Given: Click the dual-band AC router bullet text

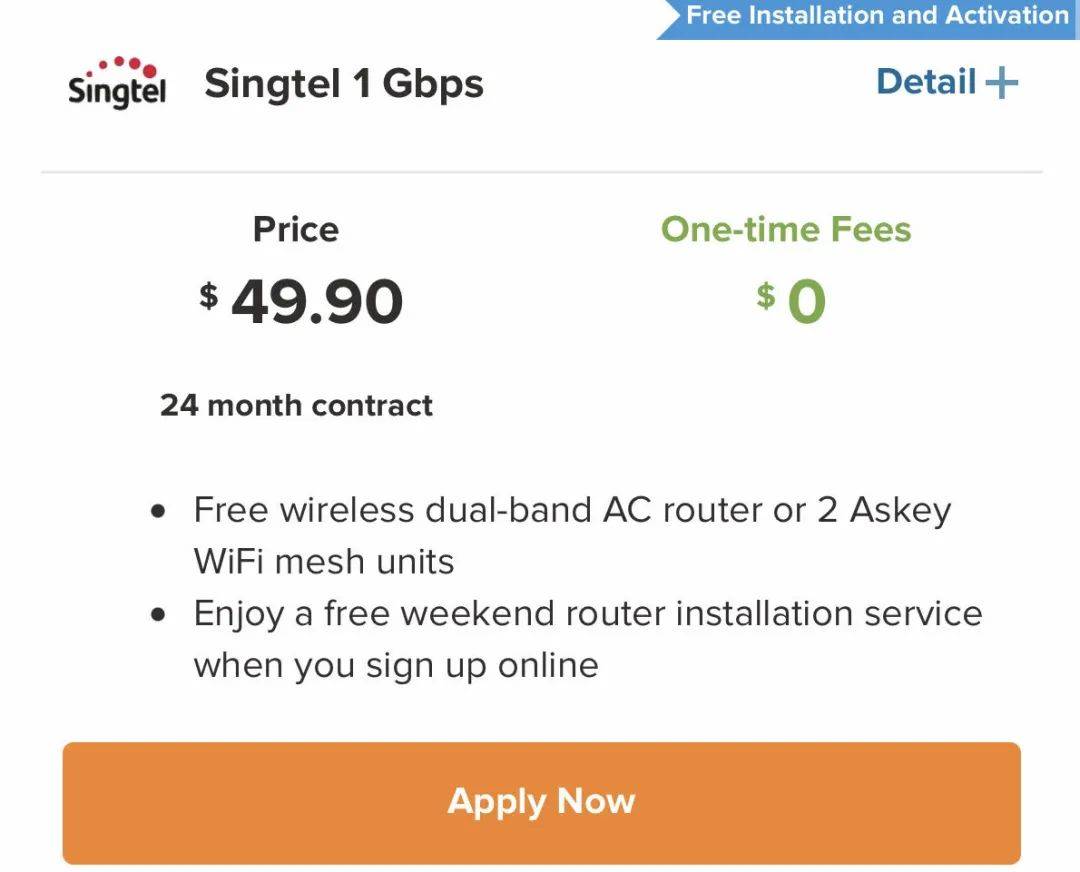Looking at the screenshot, I should [x=572, y=510].
